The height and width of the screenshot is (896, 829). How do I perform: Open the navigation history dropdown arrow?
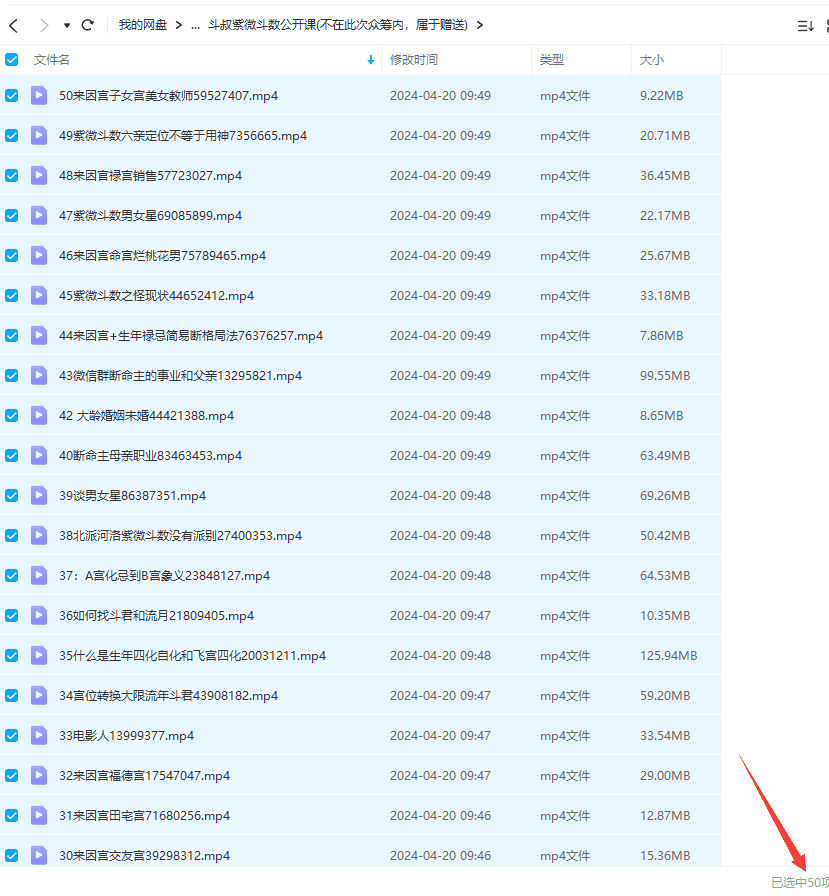[x=66, y=26]
